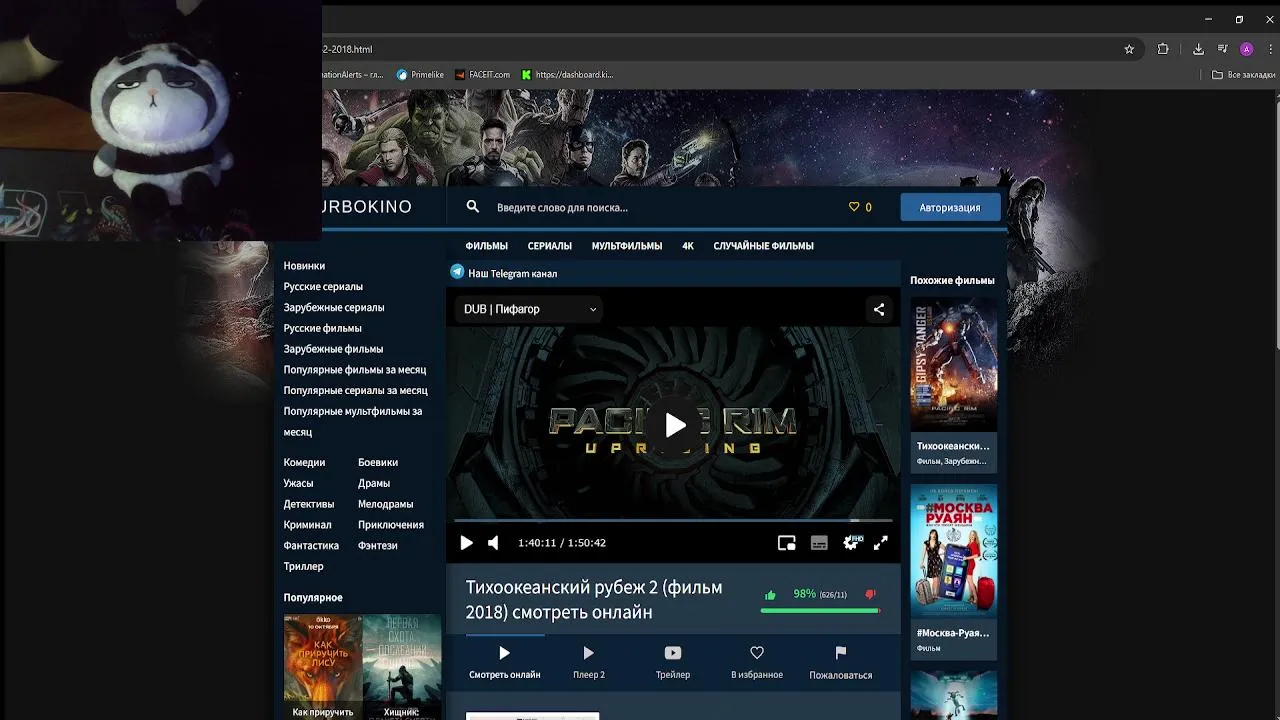Viewport: 1280px width, 720px height.
Task: Open 4K menu item
Action: coord(688,246)
